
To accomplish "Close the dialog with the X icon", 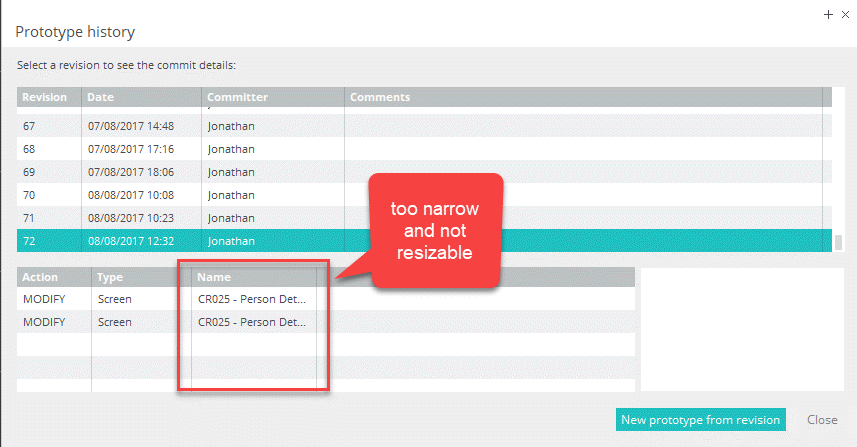I will [x=843, y=14].
